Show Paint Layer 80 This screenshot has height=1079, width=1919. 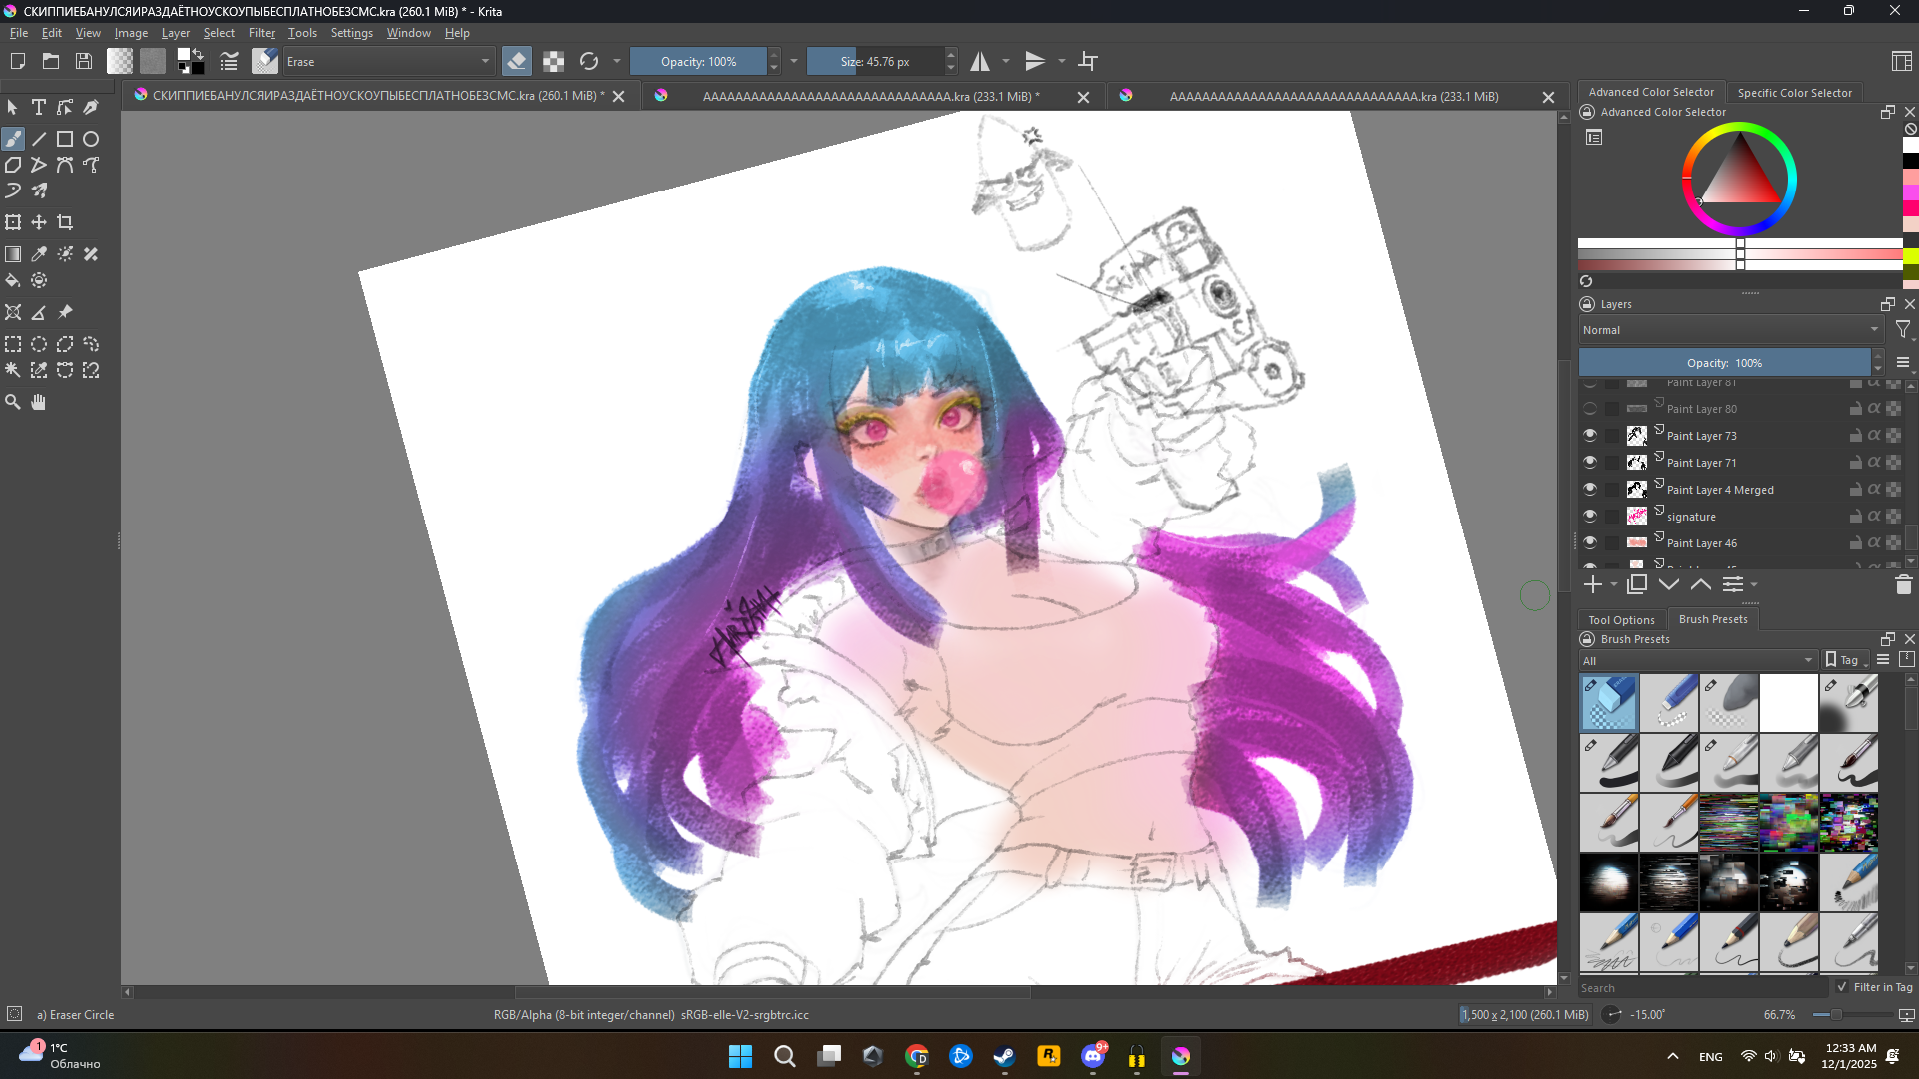point(1590,408)
